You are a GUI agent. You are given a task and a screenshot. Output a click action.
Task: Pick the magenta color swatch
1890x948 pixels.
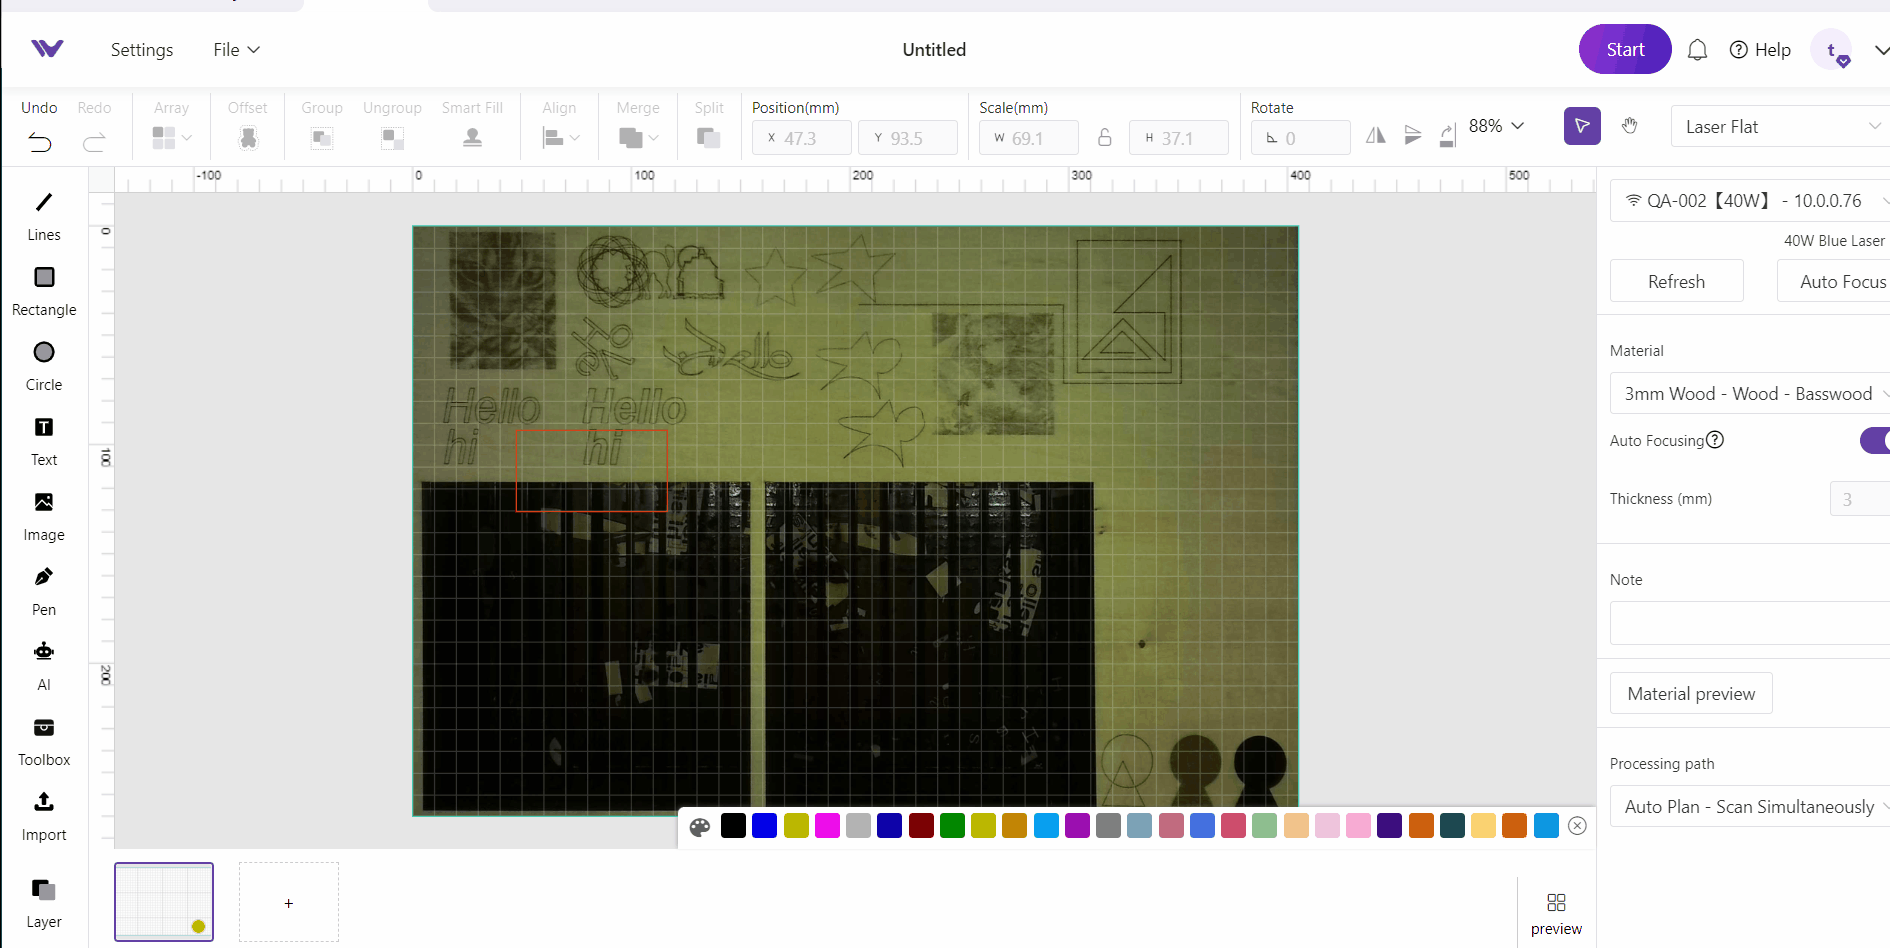(827, 825)
